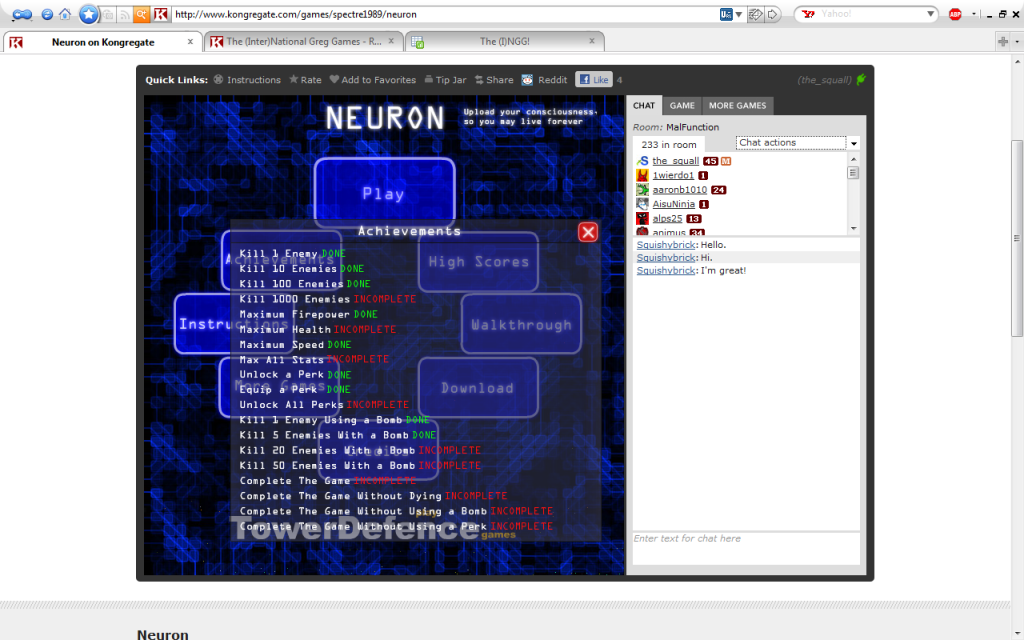The image size is (1024, 640).
Task: Click the Download button in the game
Action: pyautogui.click(x=478, y=388)
